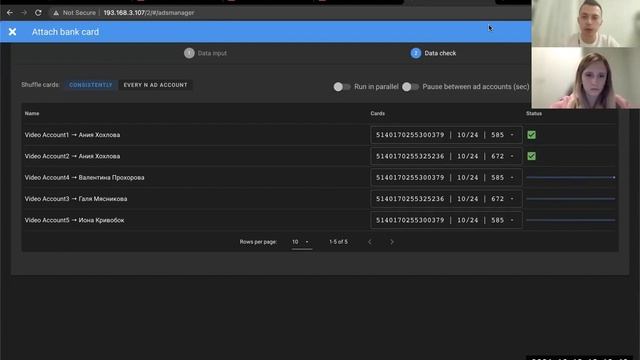Open the Data check step

point(433,53)
